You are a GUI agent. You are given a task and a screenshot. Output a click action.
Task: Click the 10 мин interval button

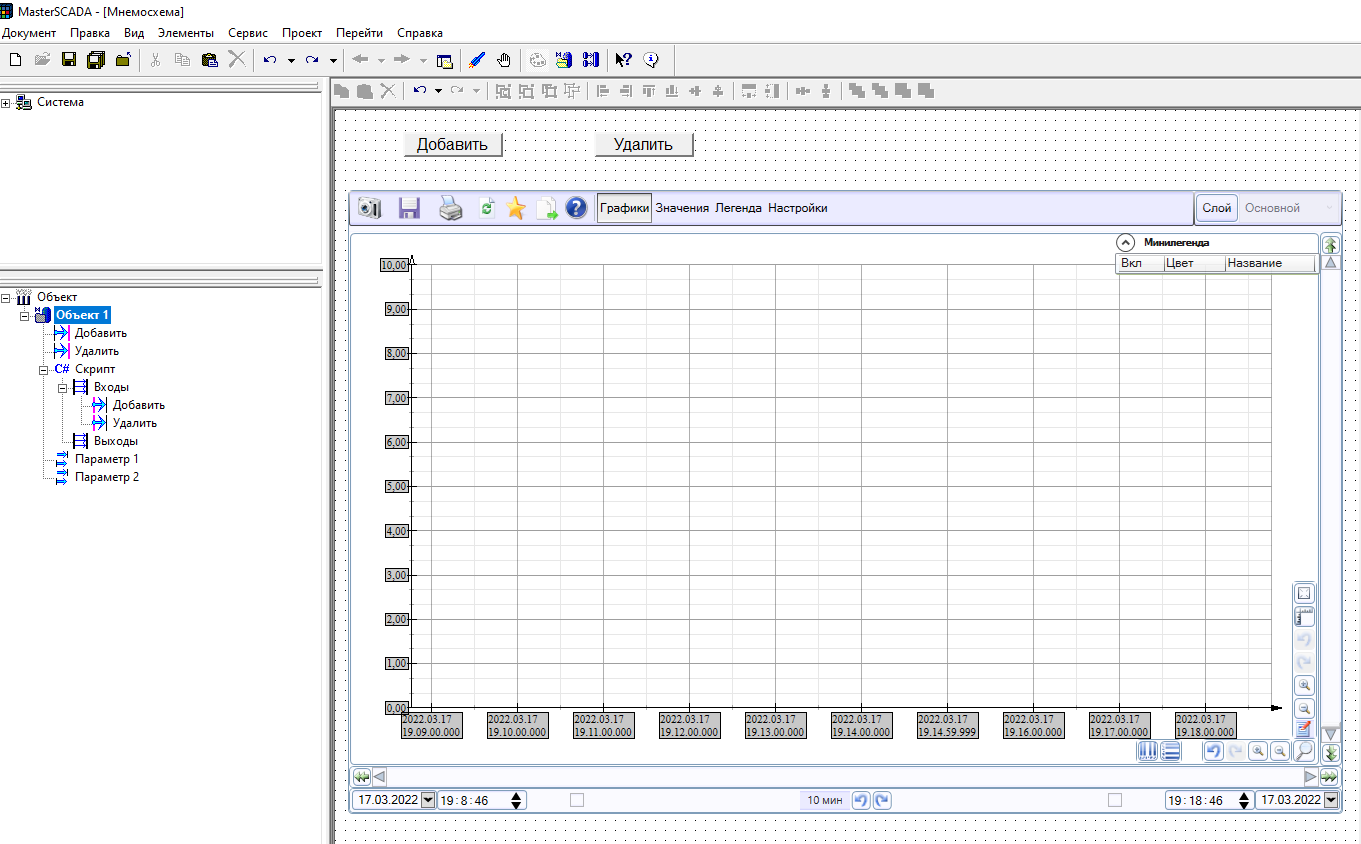[826, 800]
